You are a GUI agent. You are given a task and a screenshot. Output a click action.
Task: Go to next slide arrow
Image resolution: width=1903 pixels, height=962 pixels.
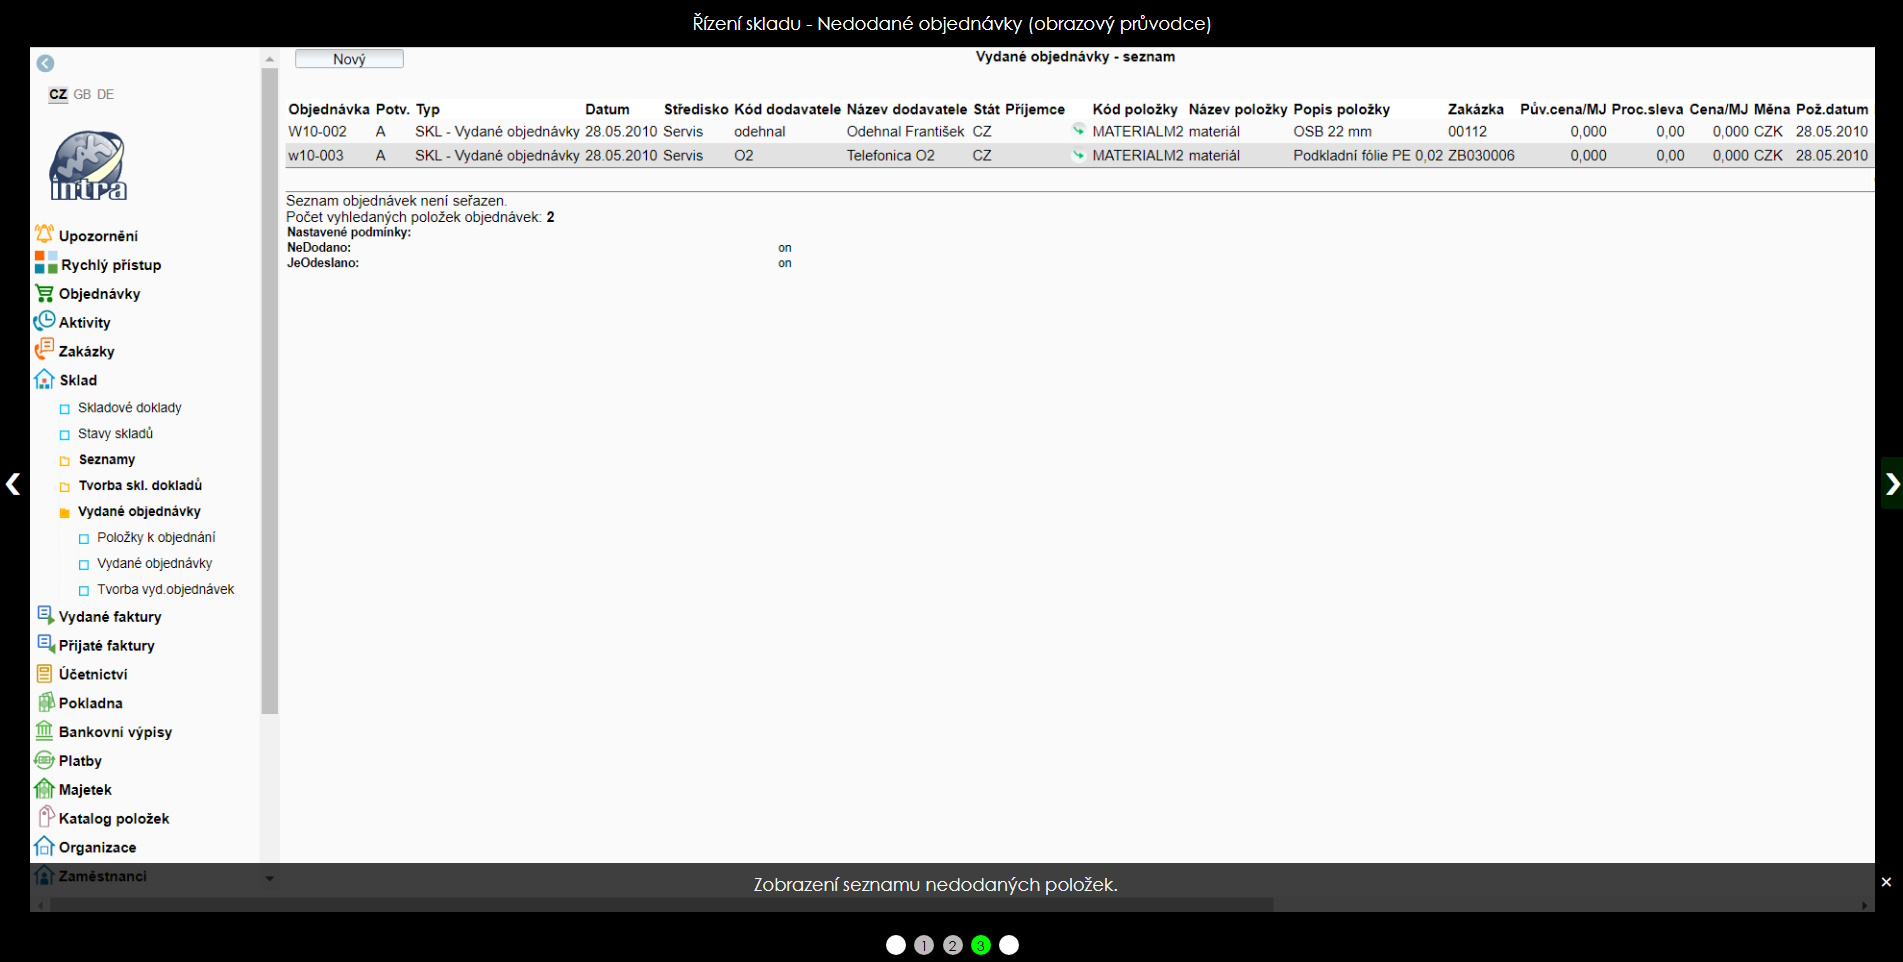[1891, 484]
